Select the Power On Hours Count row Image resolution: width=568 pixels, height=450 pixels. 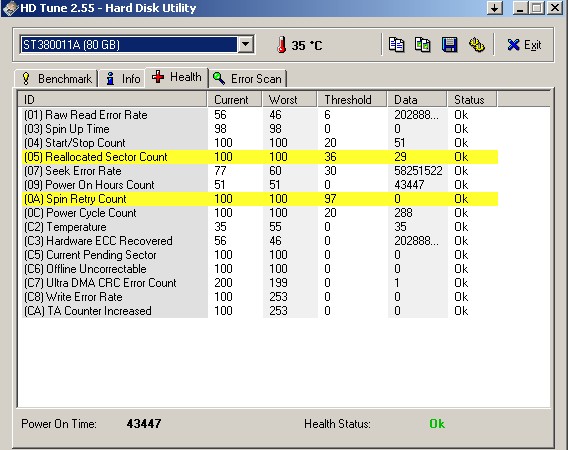(x=260, y=185)
